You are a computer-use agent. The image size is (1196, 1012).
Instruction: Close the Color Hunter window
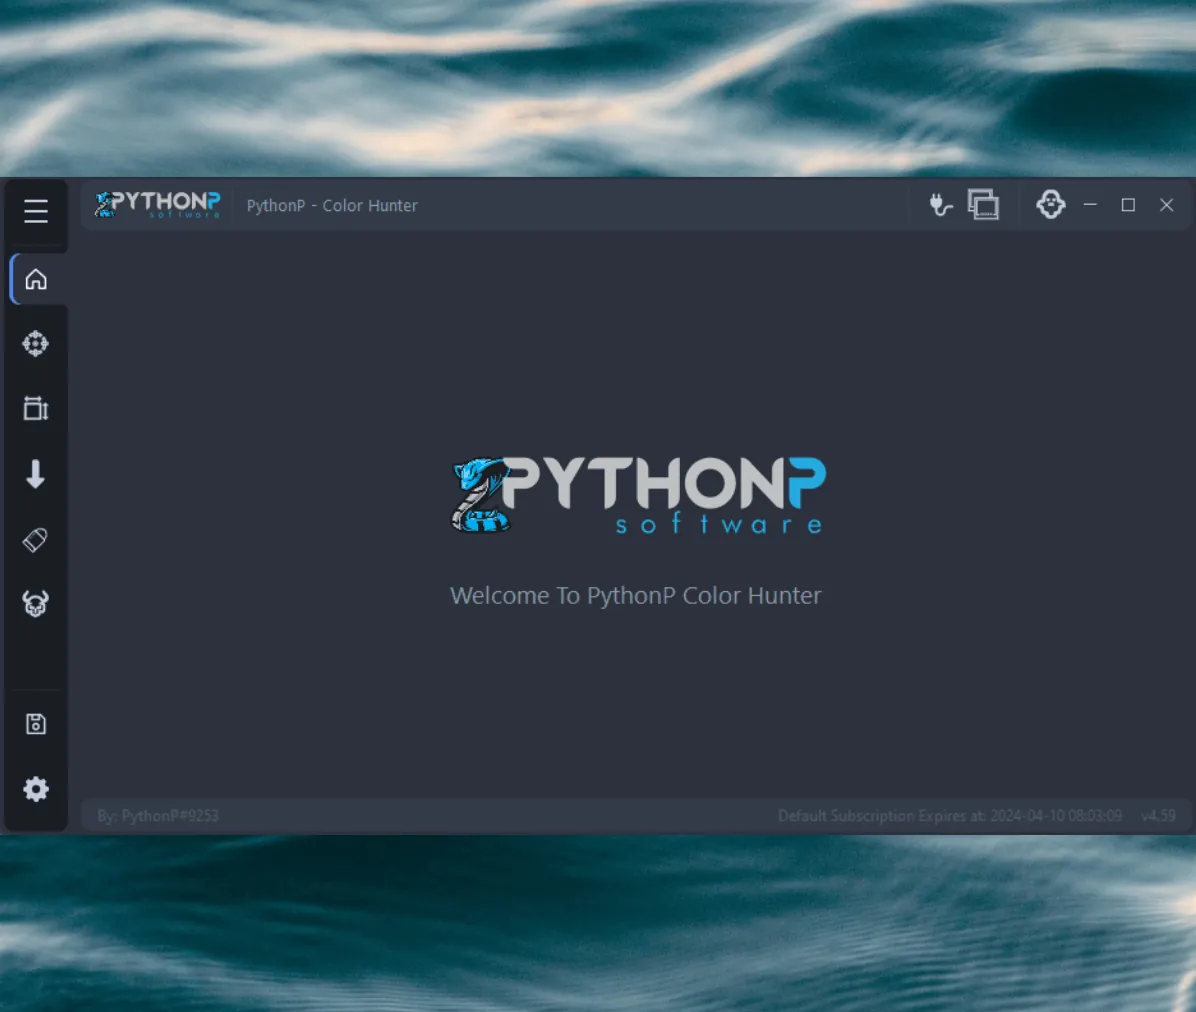pyautogui.click(x=1166, y=204)
